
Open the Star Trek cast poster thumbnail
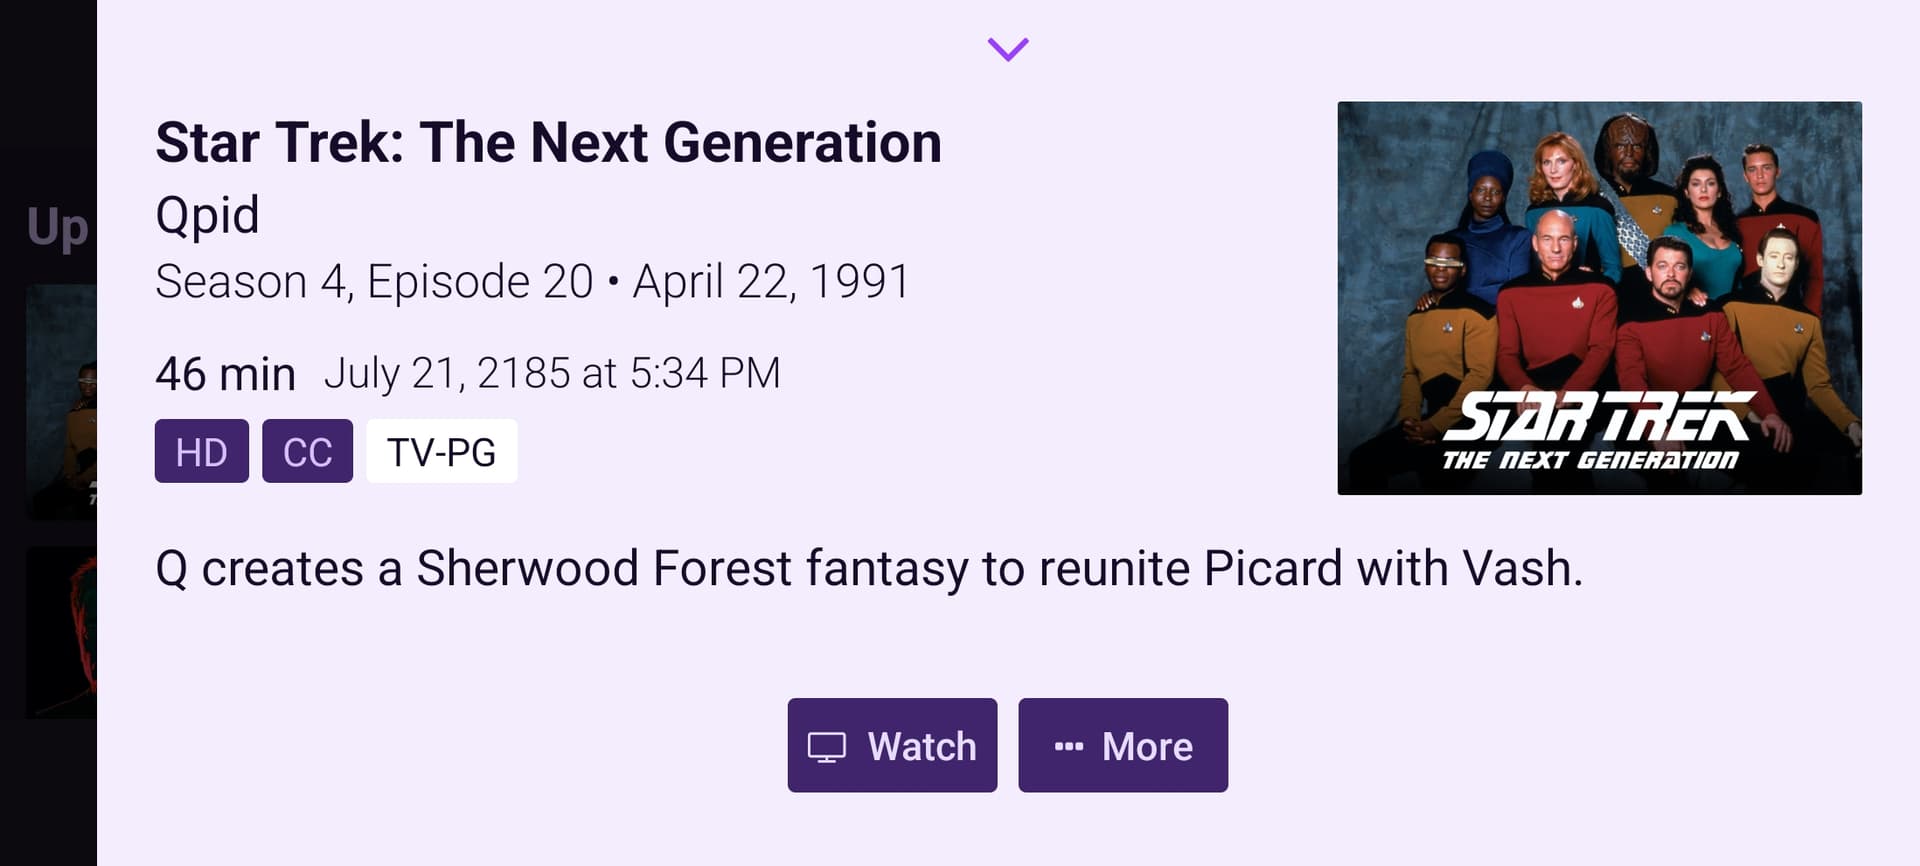(x=1599, y=298)
